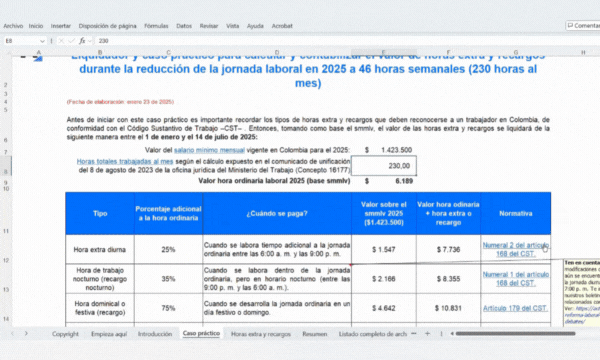600x360 pixels.
Task: Switch to the Empieza aquí sheet tab
Action: point(109,334)
